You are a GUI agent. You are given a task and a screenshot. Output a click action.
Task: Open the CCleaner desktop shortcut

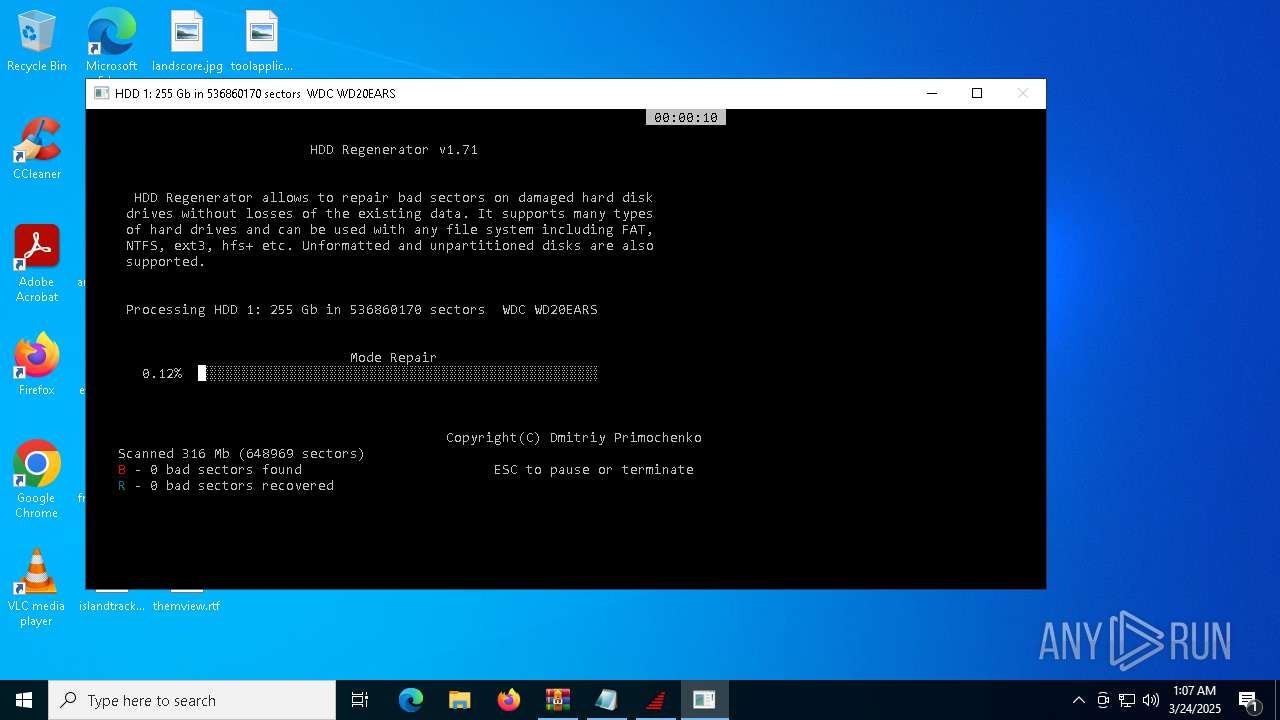[x=37, y=150]
